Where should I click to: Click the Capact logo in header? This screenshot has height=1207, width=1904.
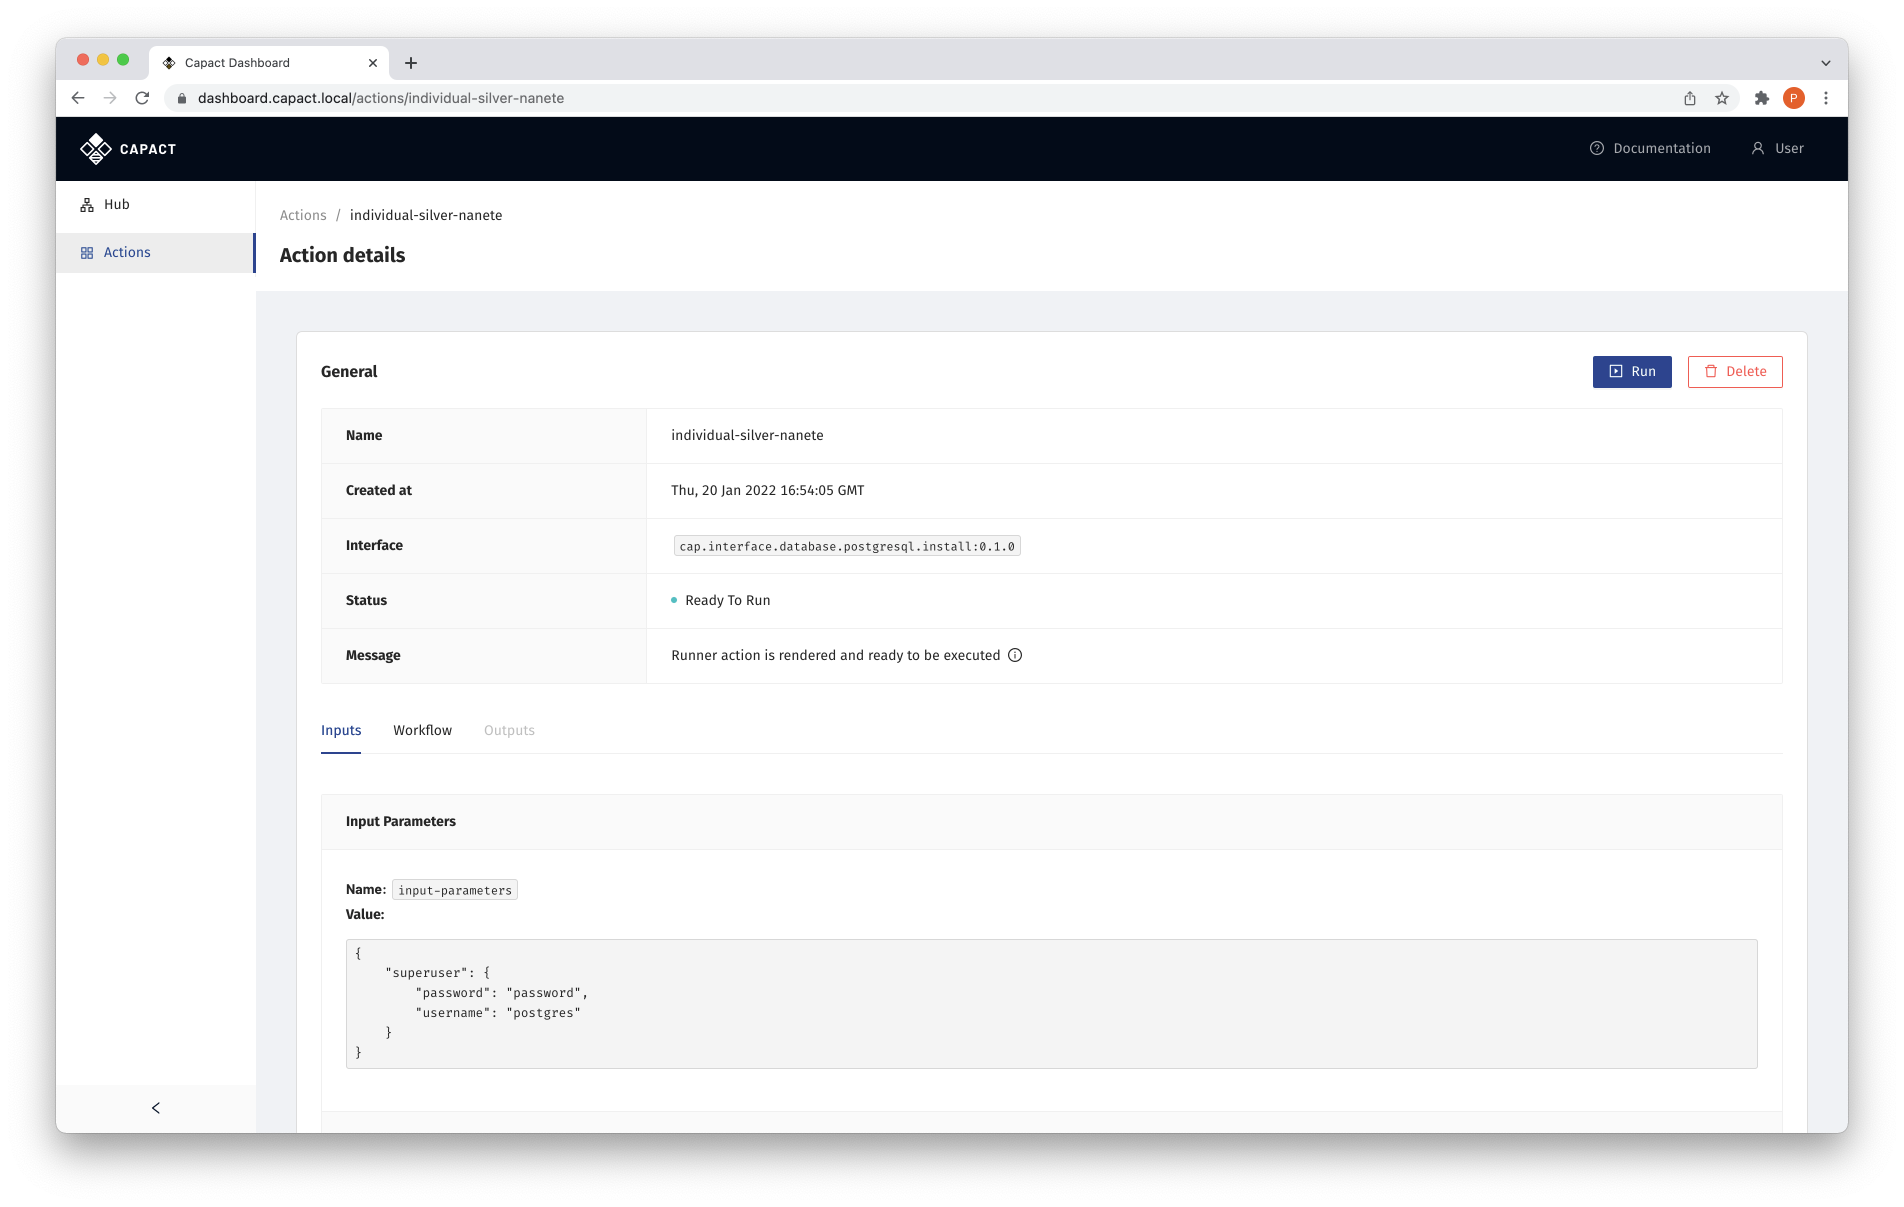(128, 149)
